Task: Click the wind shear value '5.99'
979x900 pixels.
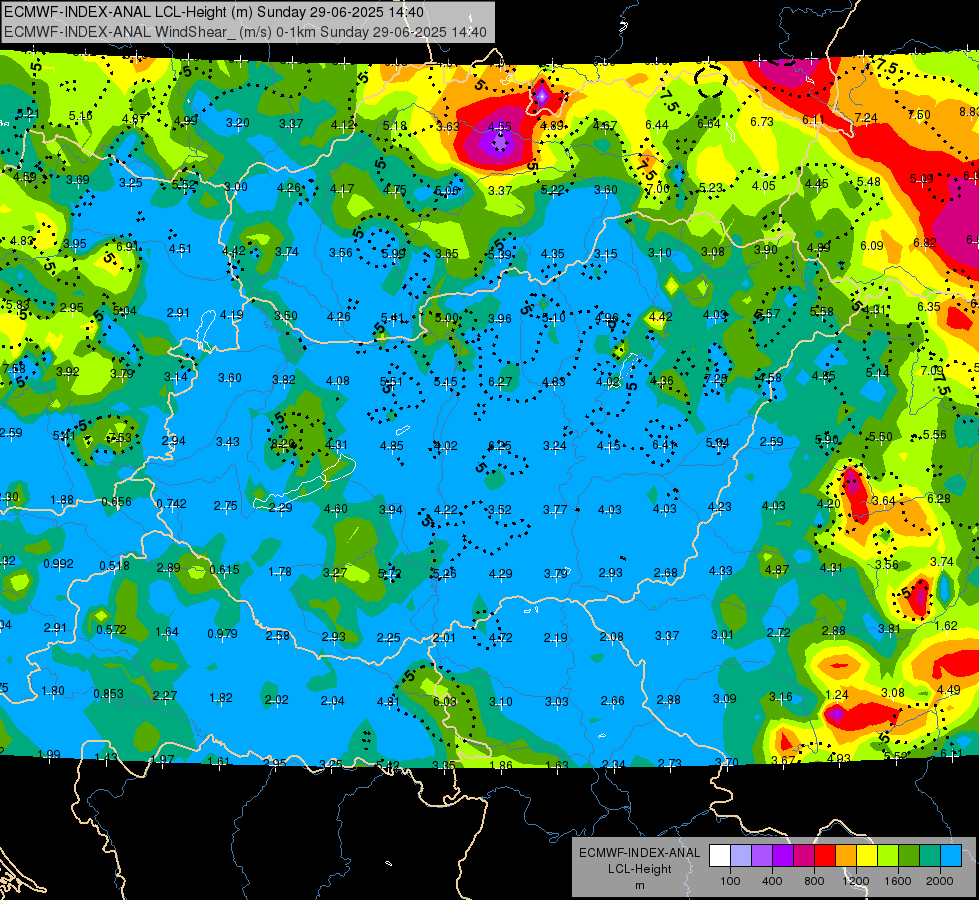Action: pos(393,254)
